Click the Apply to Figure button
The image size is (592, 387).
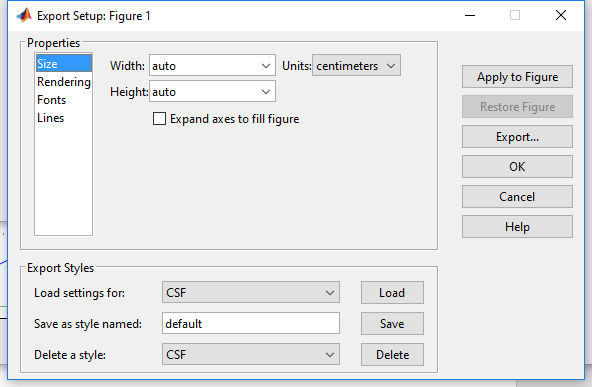(x=517, y=77)
